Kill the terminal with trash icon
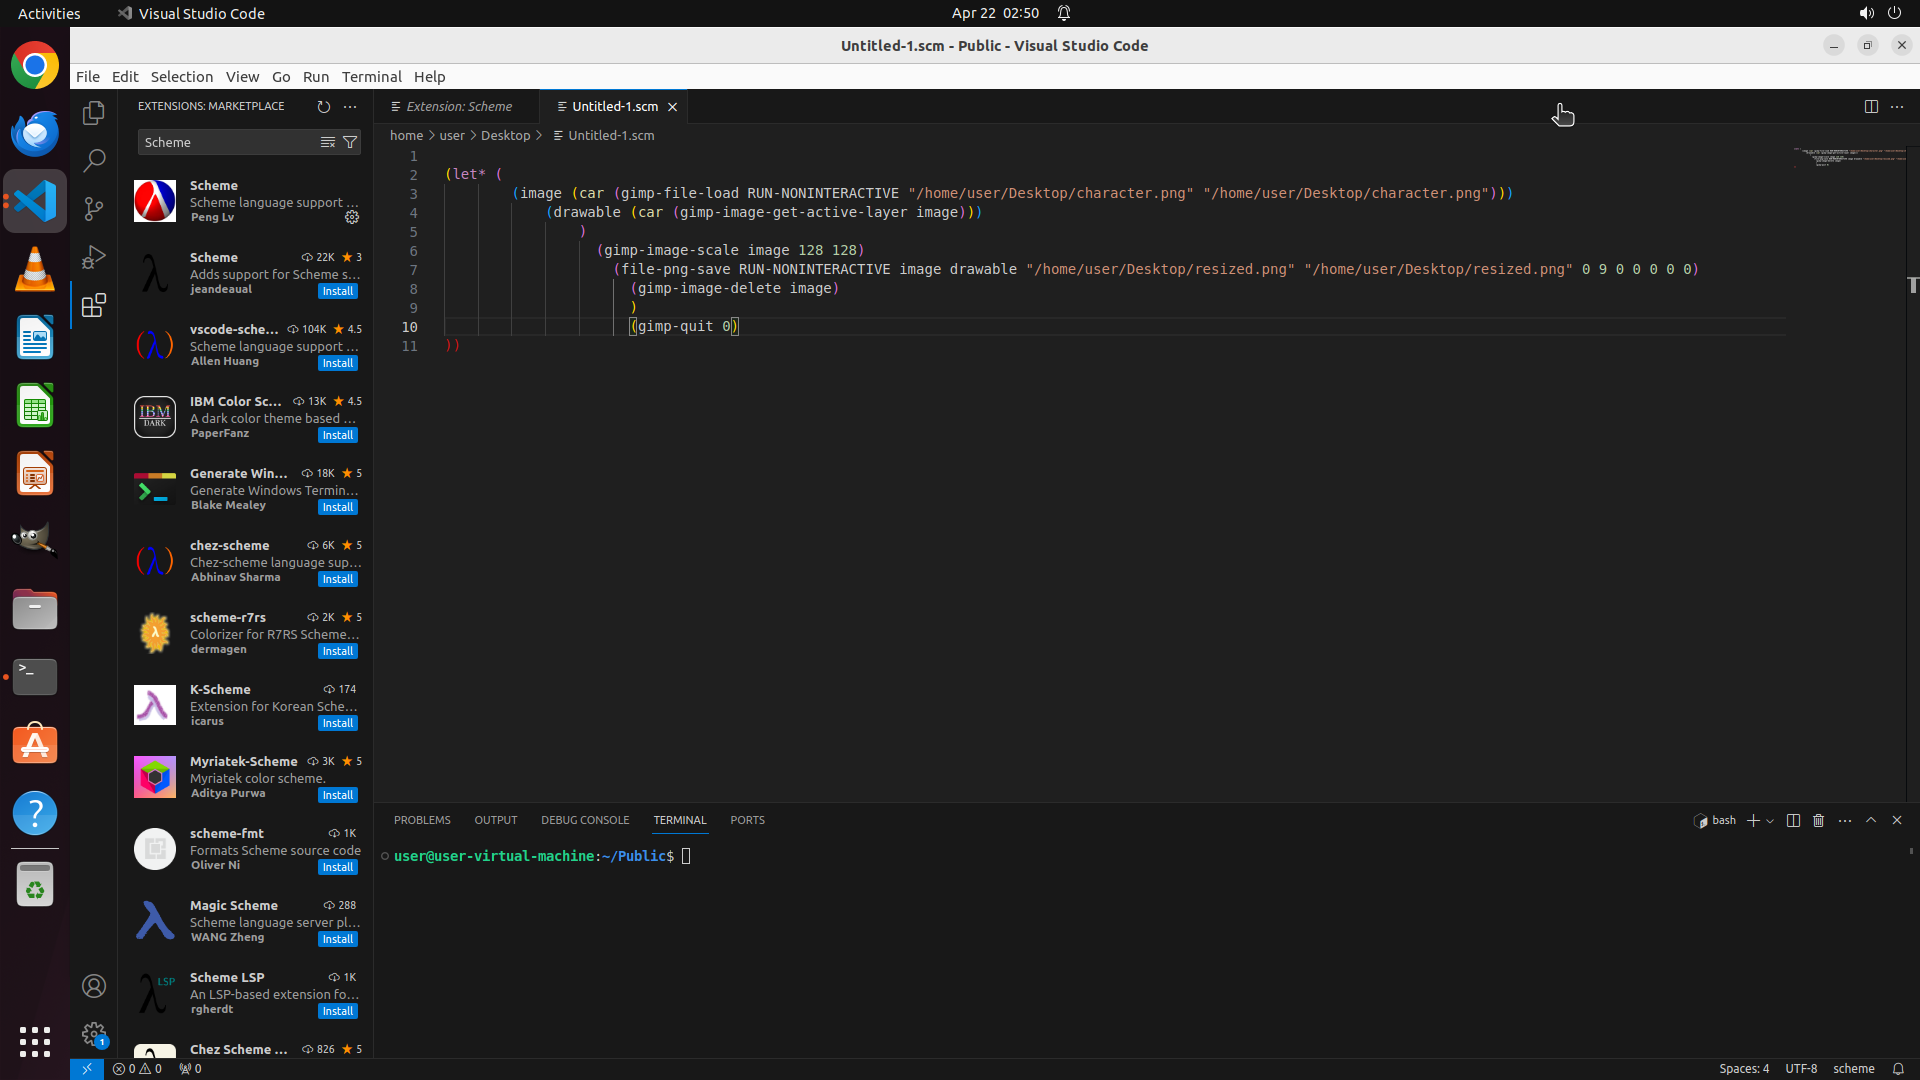 point(1819,820)
